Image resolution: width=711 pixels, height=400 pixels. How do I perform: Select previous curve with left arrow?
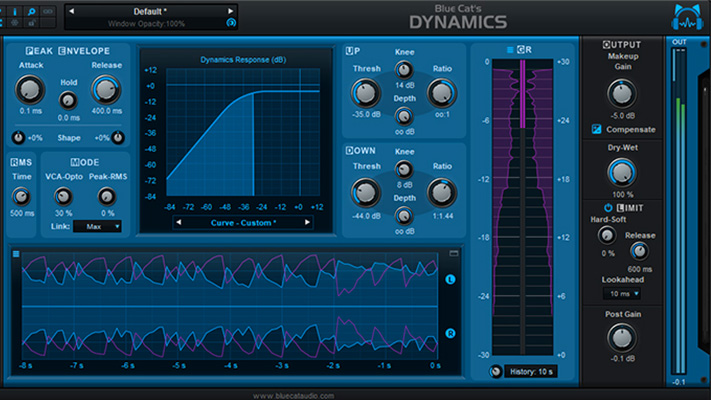click(177, 222)
